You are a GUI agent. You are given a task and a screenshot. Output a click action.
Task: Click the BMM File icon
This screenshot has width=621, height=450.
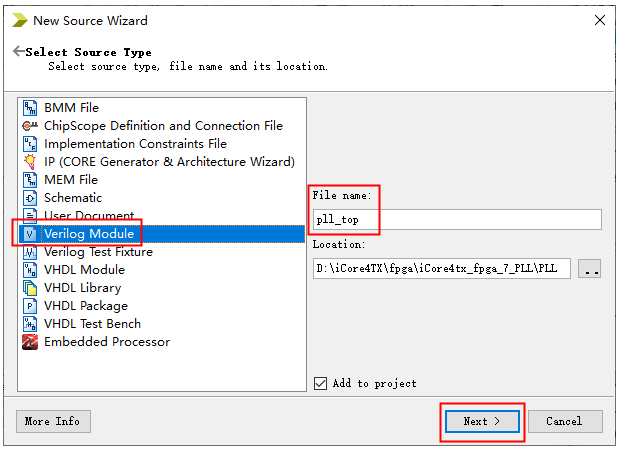click(29, 108)
